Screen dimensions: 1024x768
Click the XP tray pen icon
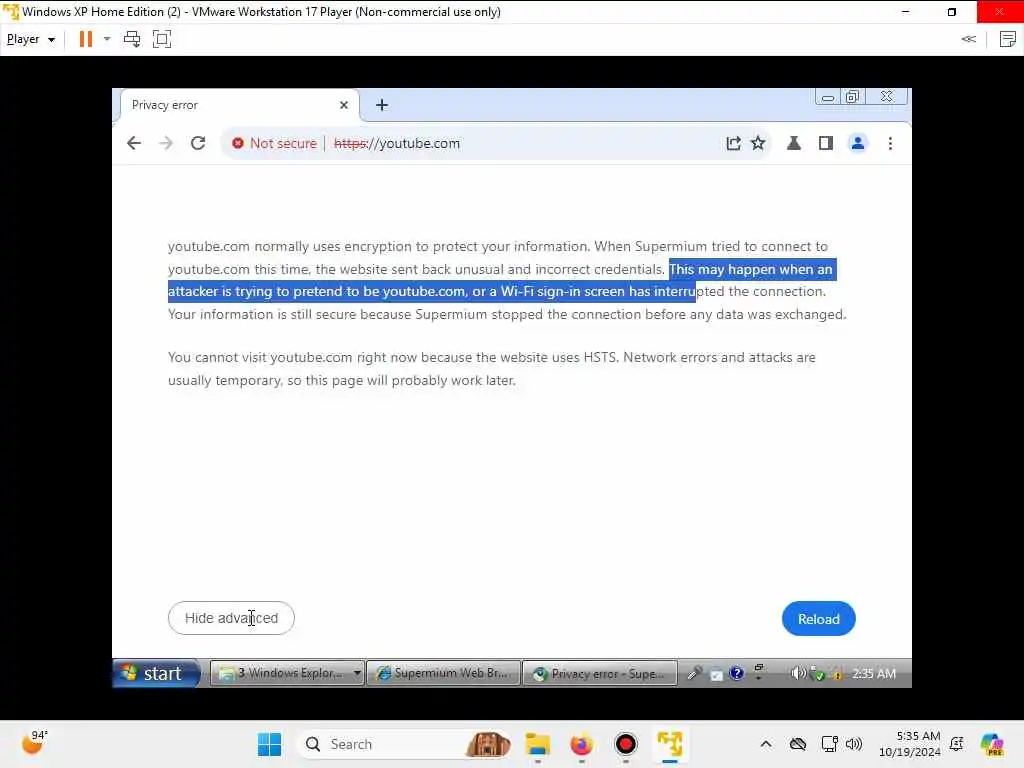tap(694, 673)
